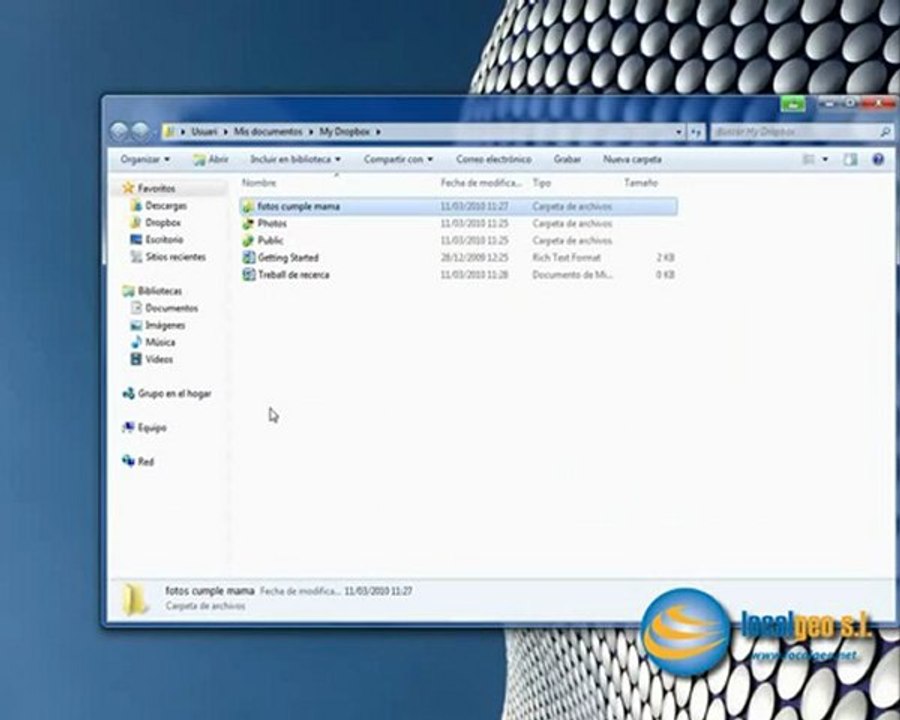Click the Equipo computer icon
Viewport: 900px width, 720px height.
(x=129, y=427)
